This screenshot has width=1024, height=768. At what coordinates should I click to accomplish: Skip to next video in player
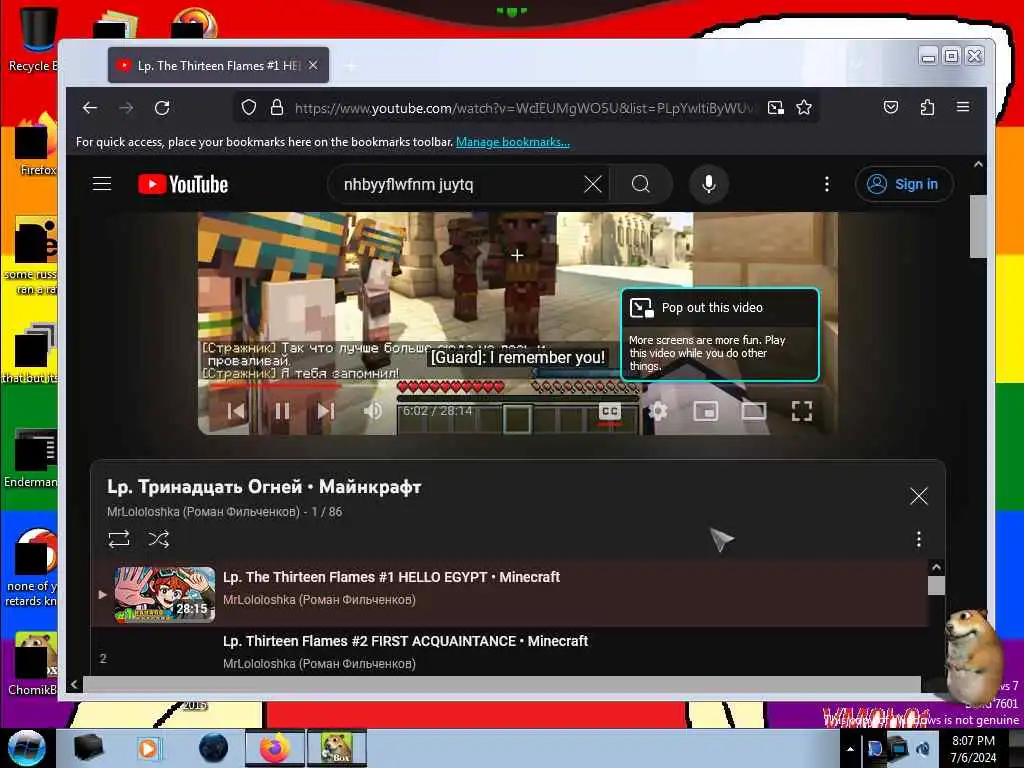(325, 411)
